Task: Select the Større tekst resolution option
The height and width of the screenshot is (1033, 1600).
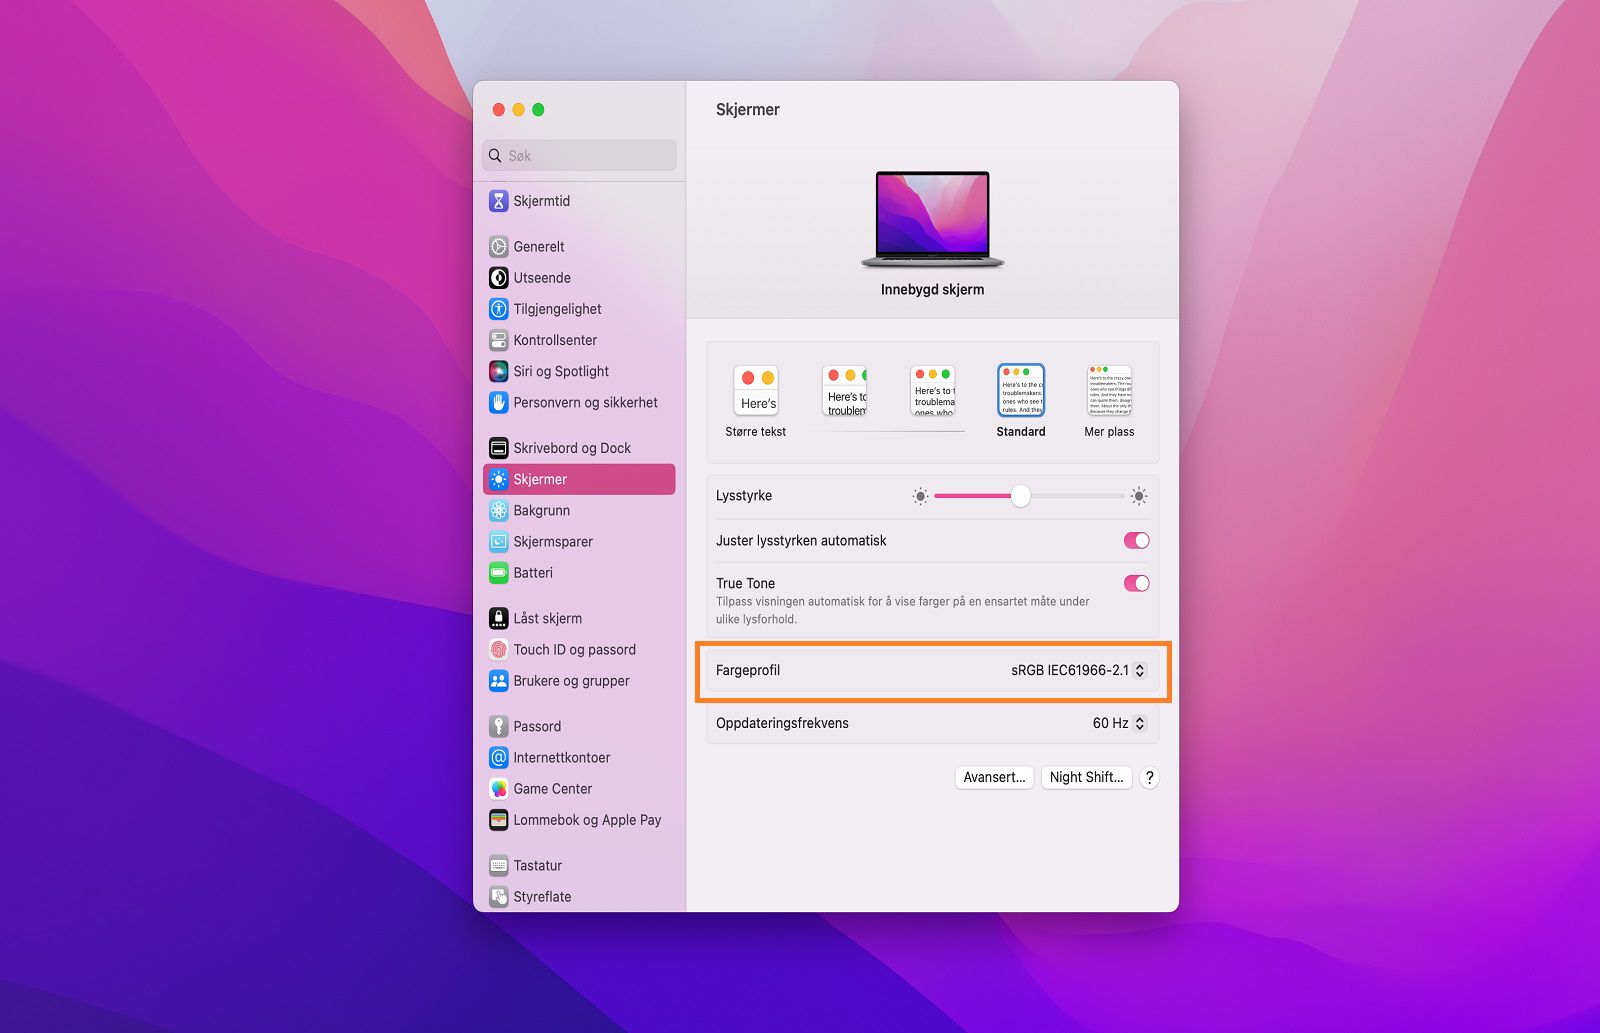Action: pos(756,401)
